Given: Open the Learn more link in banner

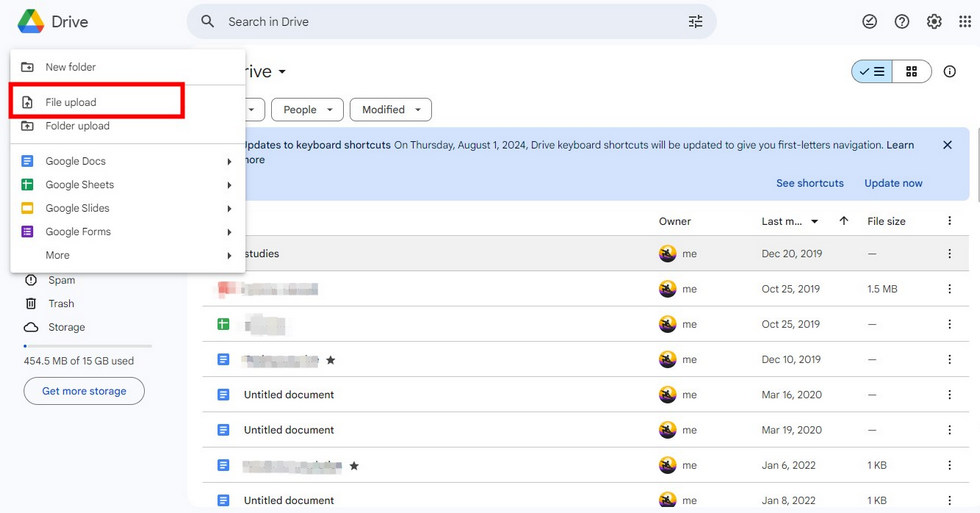Looking at the screenshot, I should 900,145.
